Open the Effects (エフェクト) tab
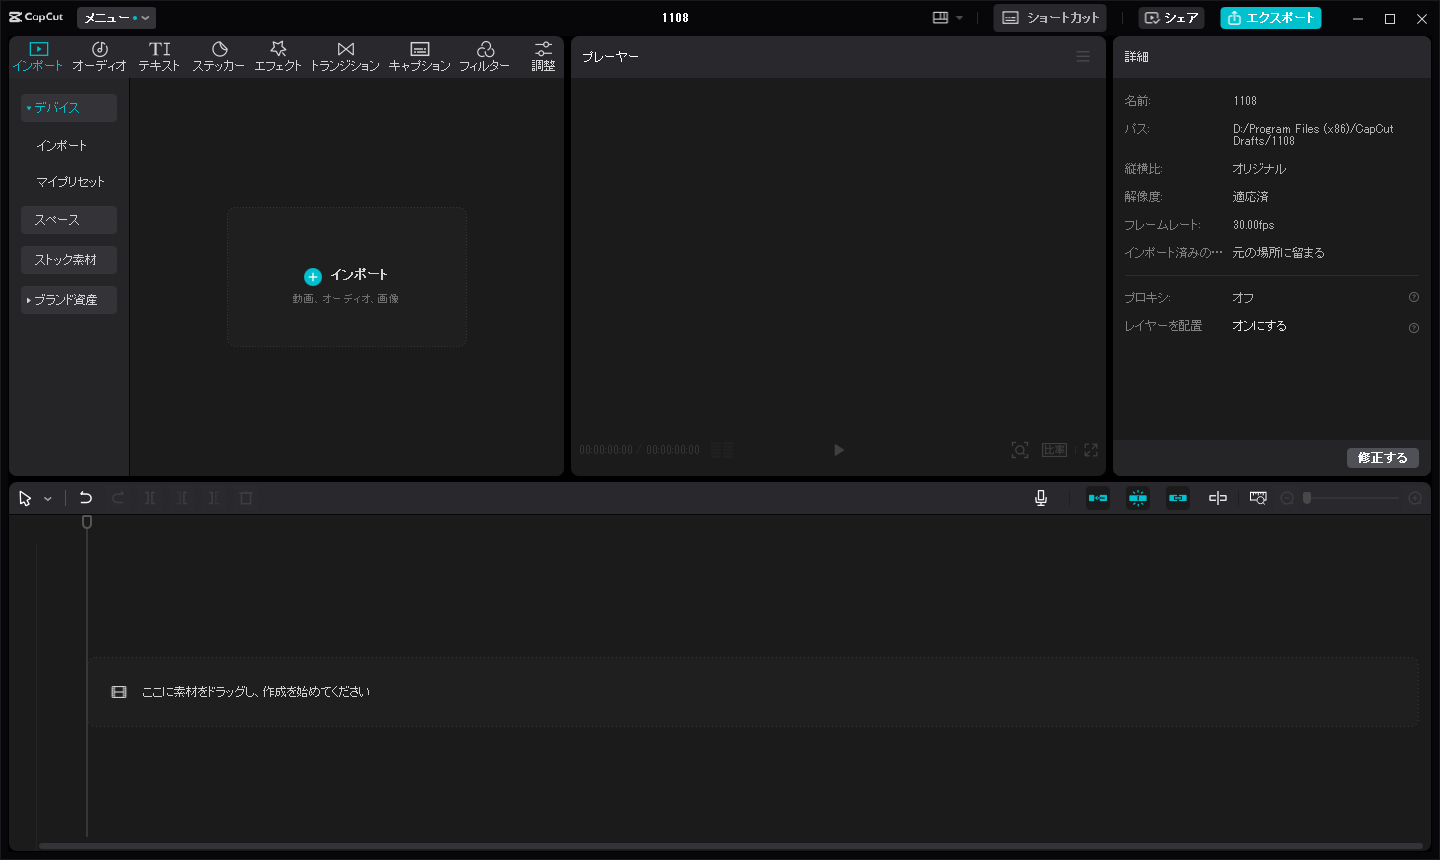The image size is (1440, 860). point(278,56)
